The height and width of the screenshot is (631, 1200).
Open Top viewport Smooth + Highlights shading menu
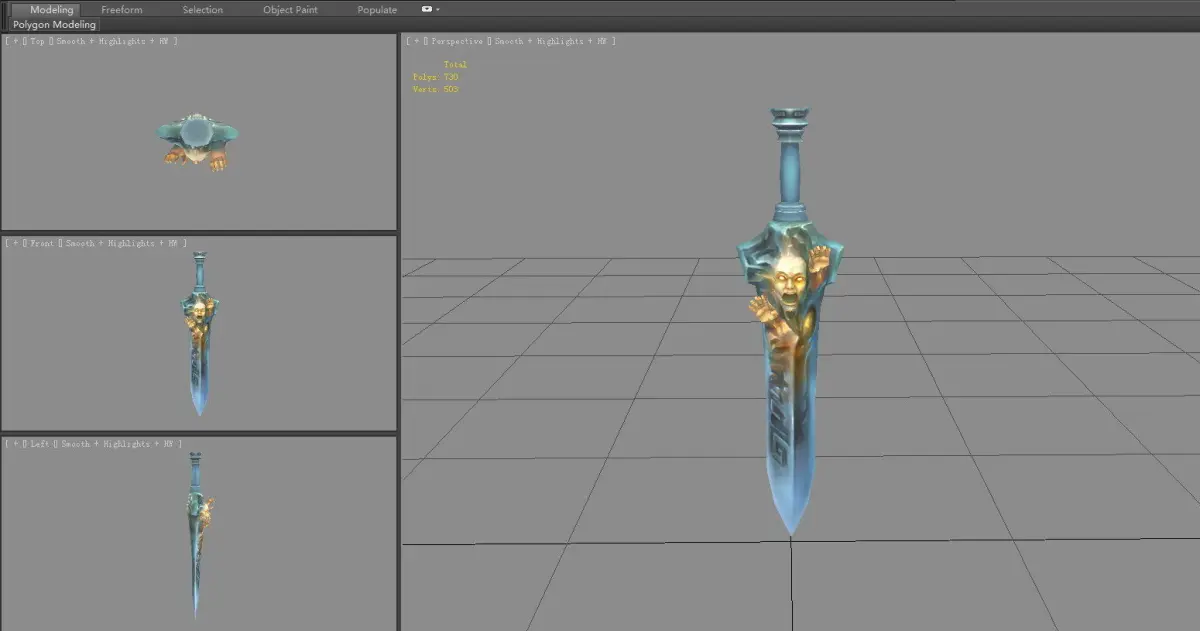coord(114,41)
